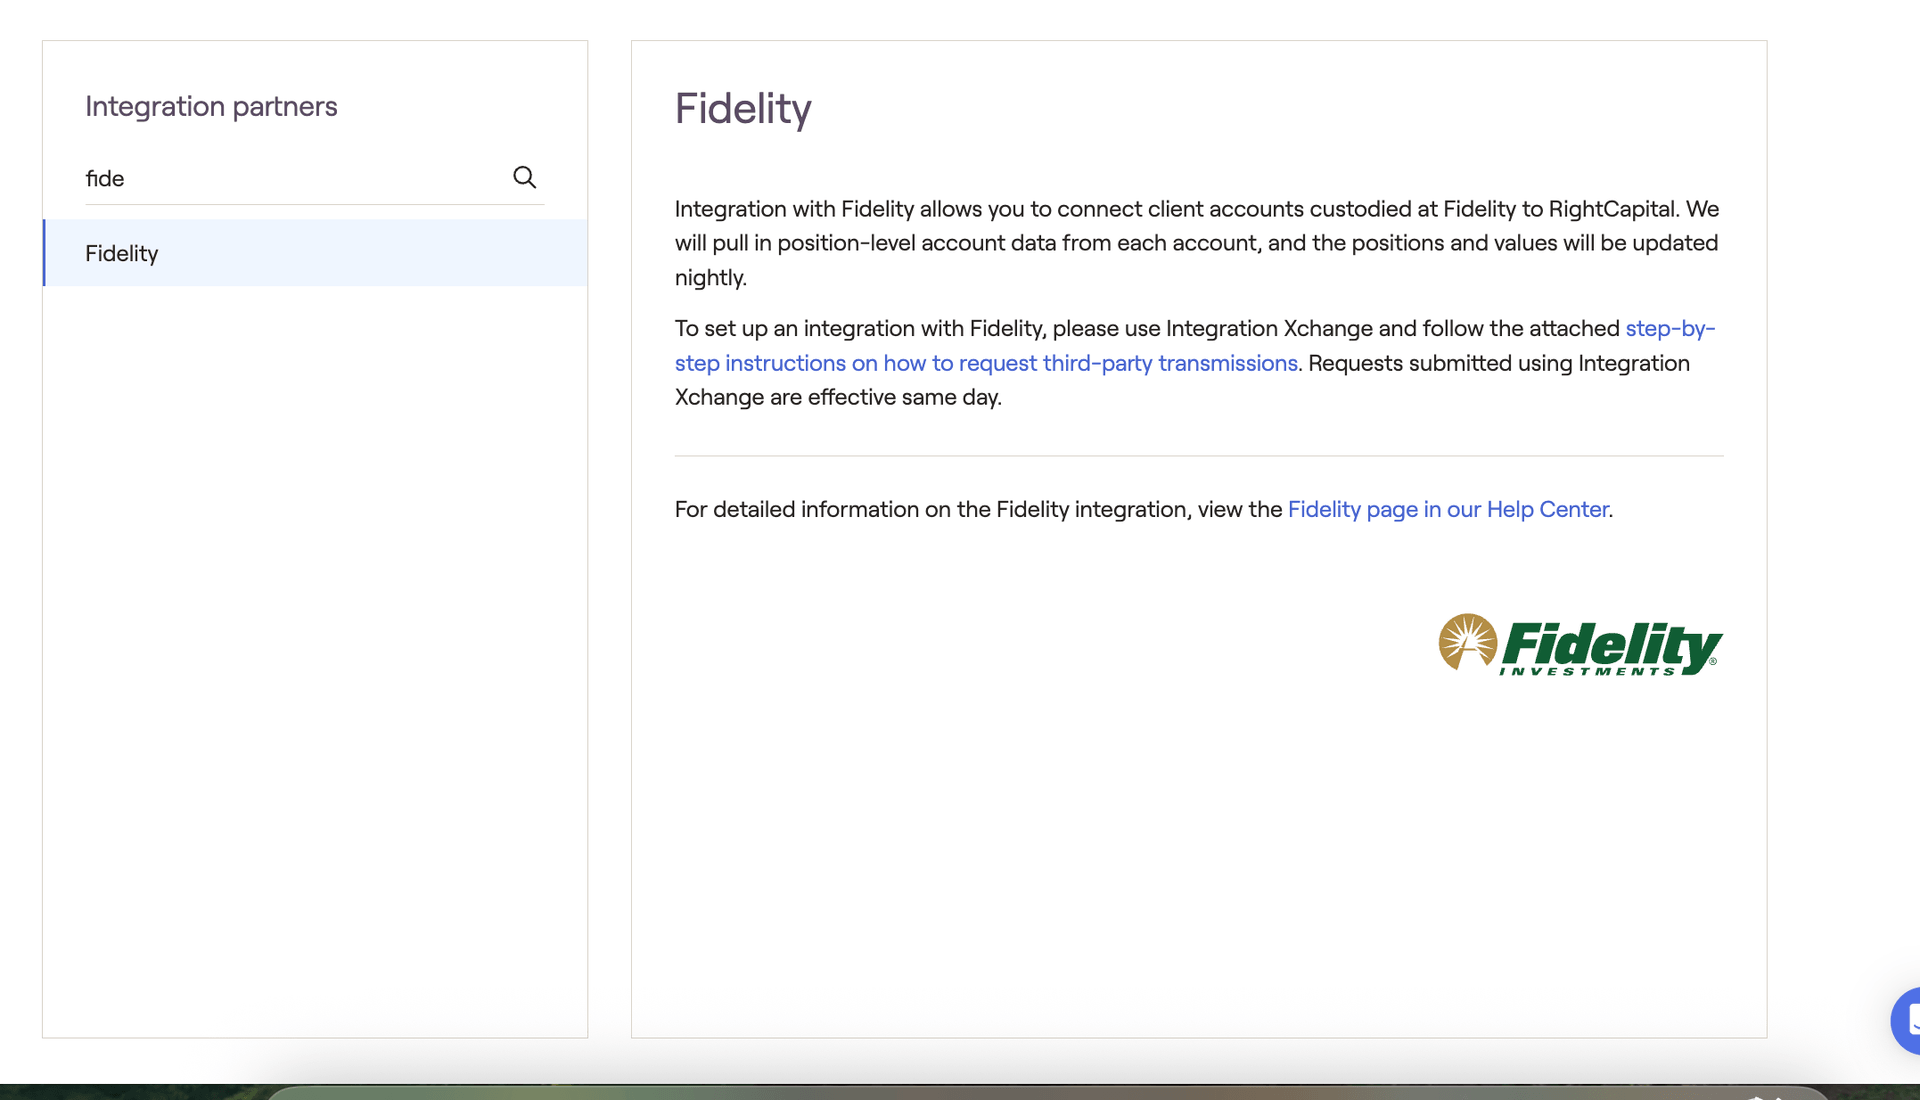Click the "Integration partners" heading
The height and width of the screenshot is (1100, 1920).
point(211,106)
